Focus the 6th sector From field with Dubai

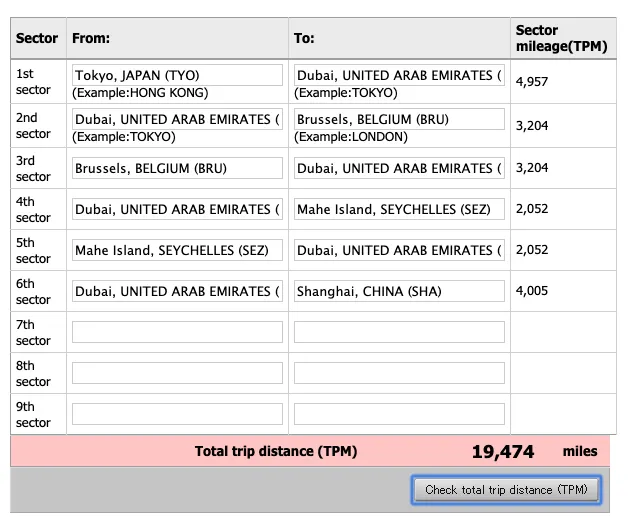click(177, 292)
